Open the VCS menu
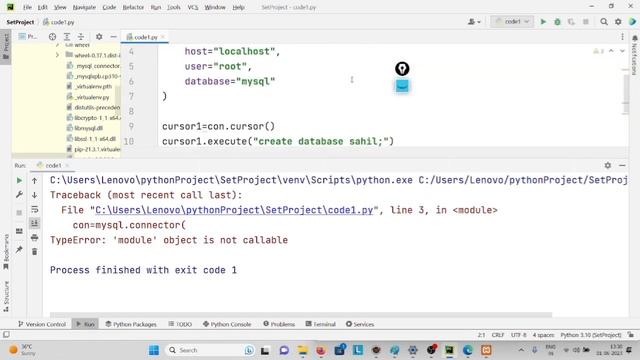640x360 pixels. pos(193,7)
